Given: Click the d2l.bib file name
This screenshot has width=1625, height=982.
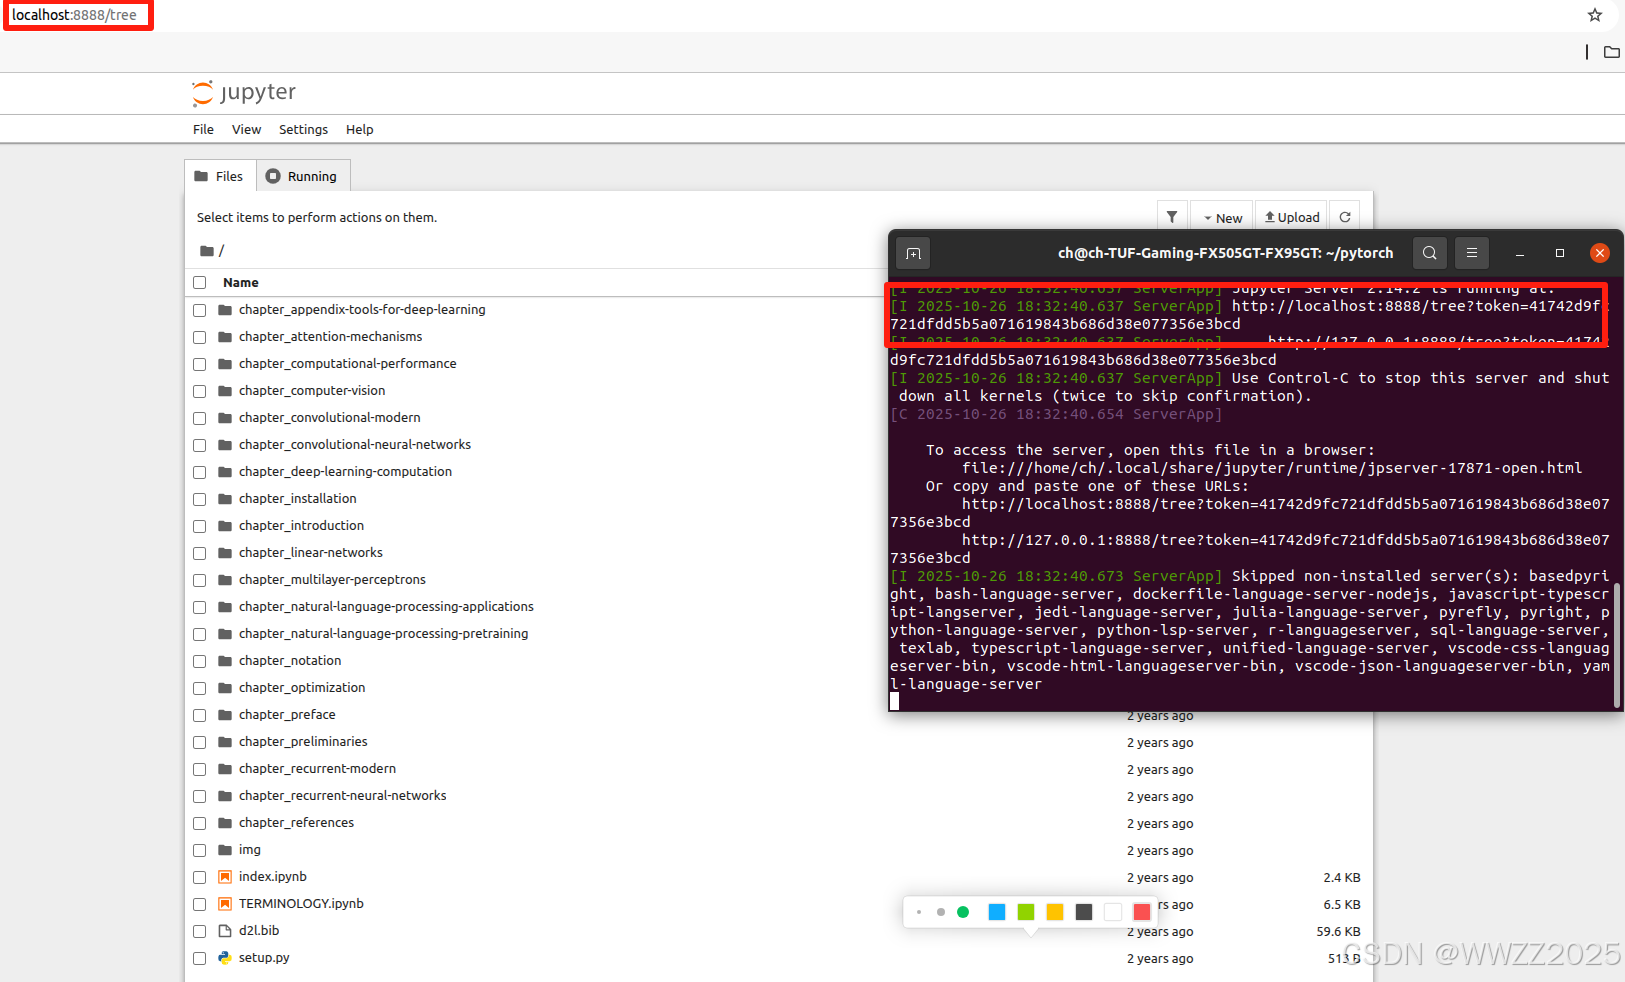Looking at the screenshot, I should point(259,931).
